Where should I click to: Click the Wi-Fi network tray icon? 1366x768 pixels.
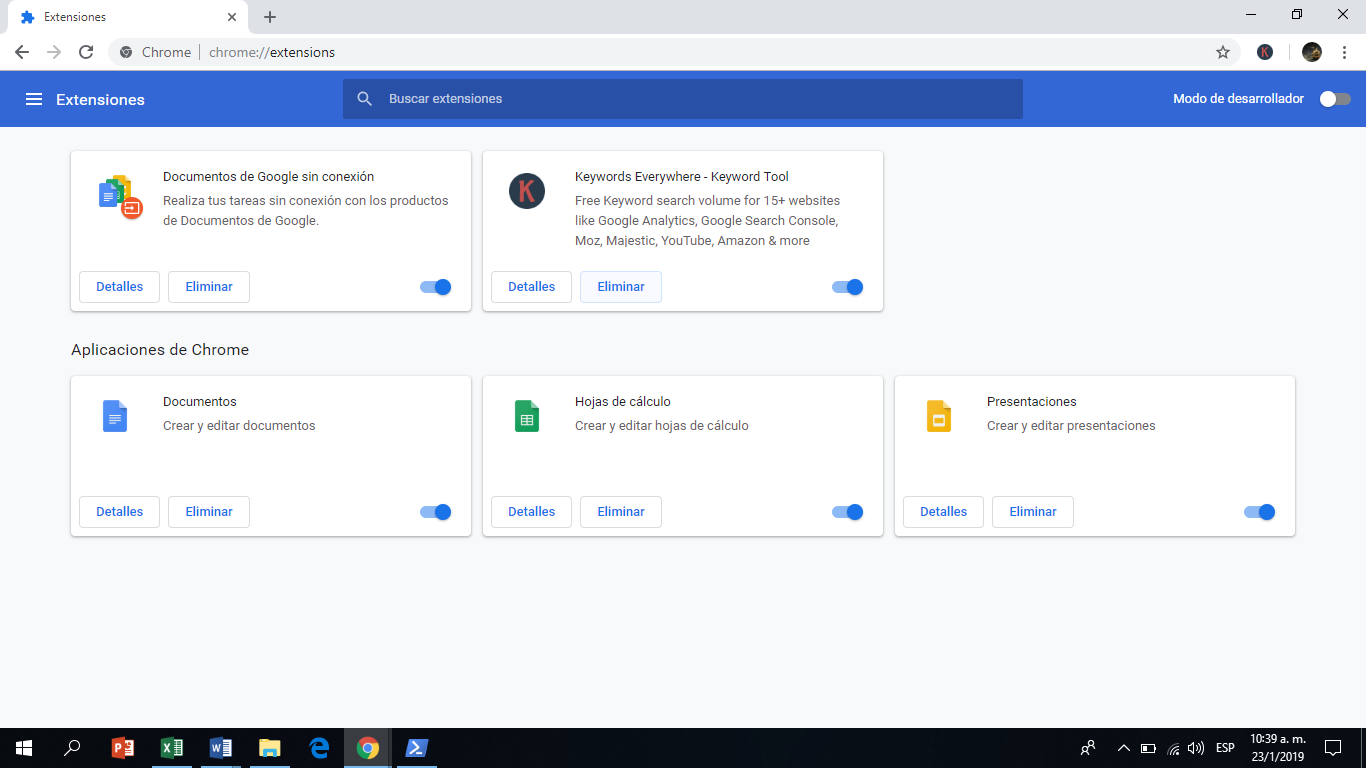coord(1173,748)
